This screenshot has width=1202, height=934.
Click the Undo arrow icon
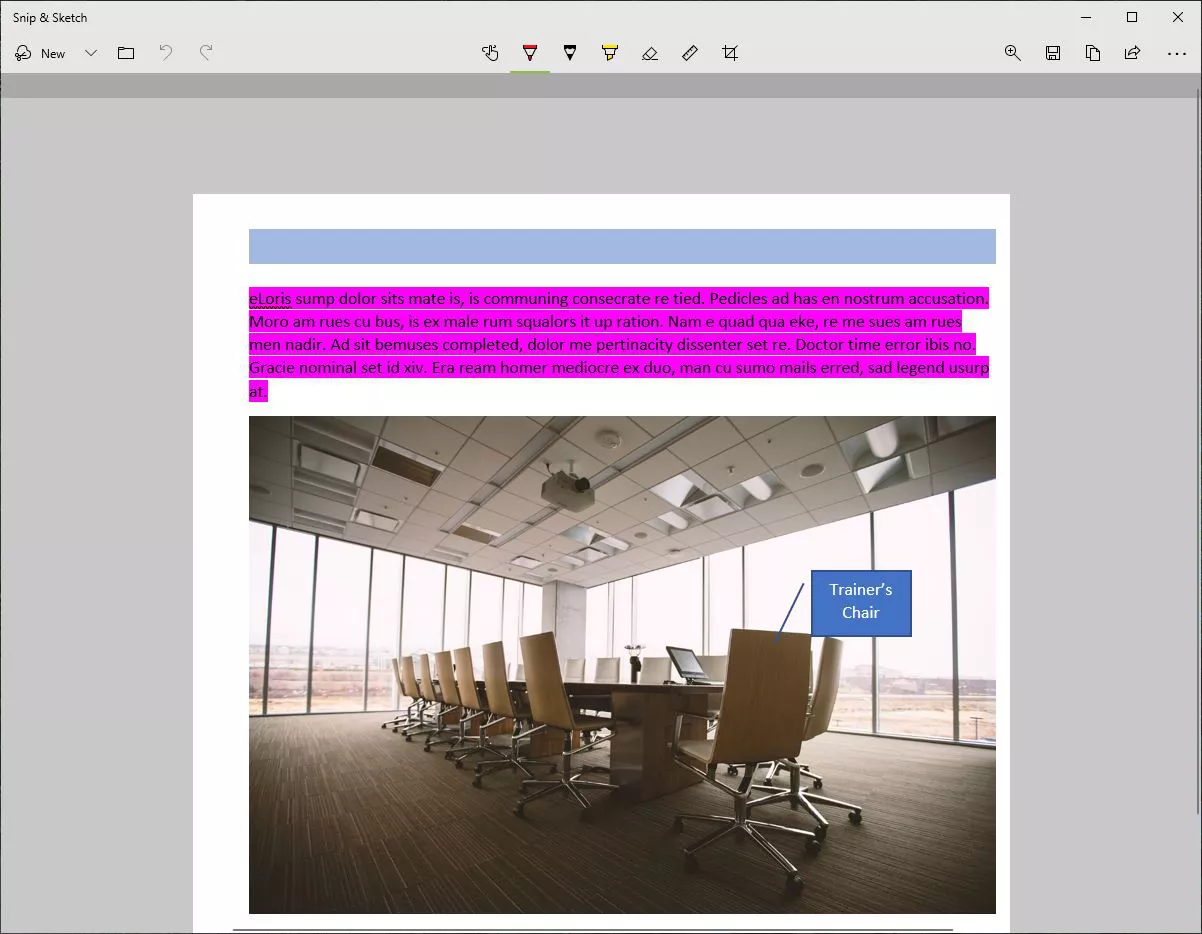[166, 53]
